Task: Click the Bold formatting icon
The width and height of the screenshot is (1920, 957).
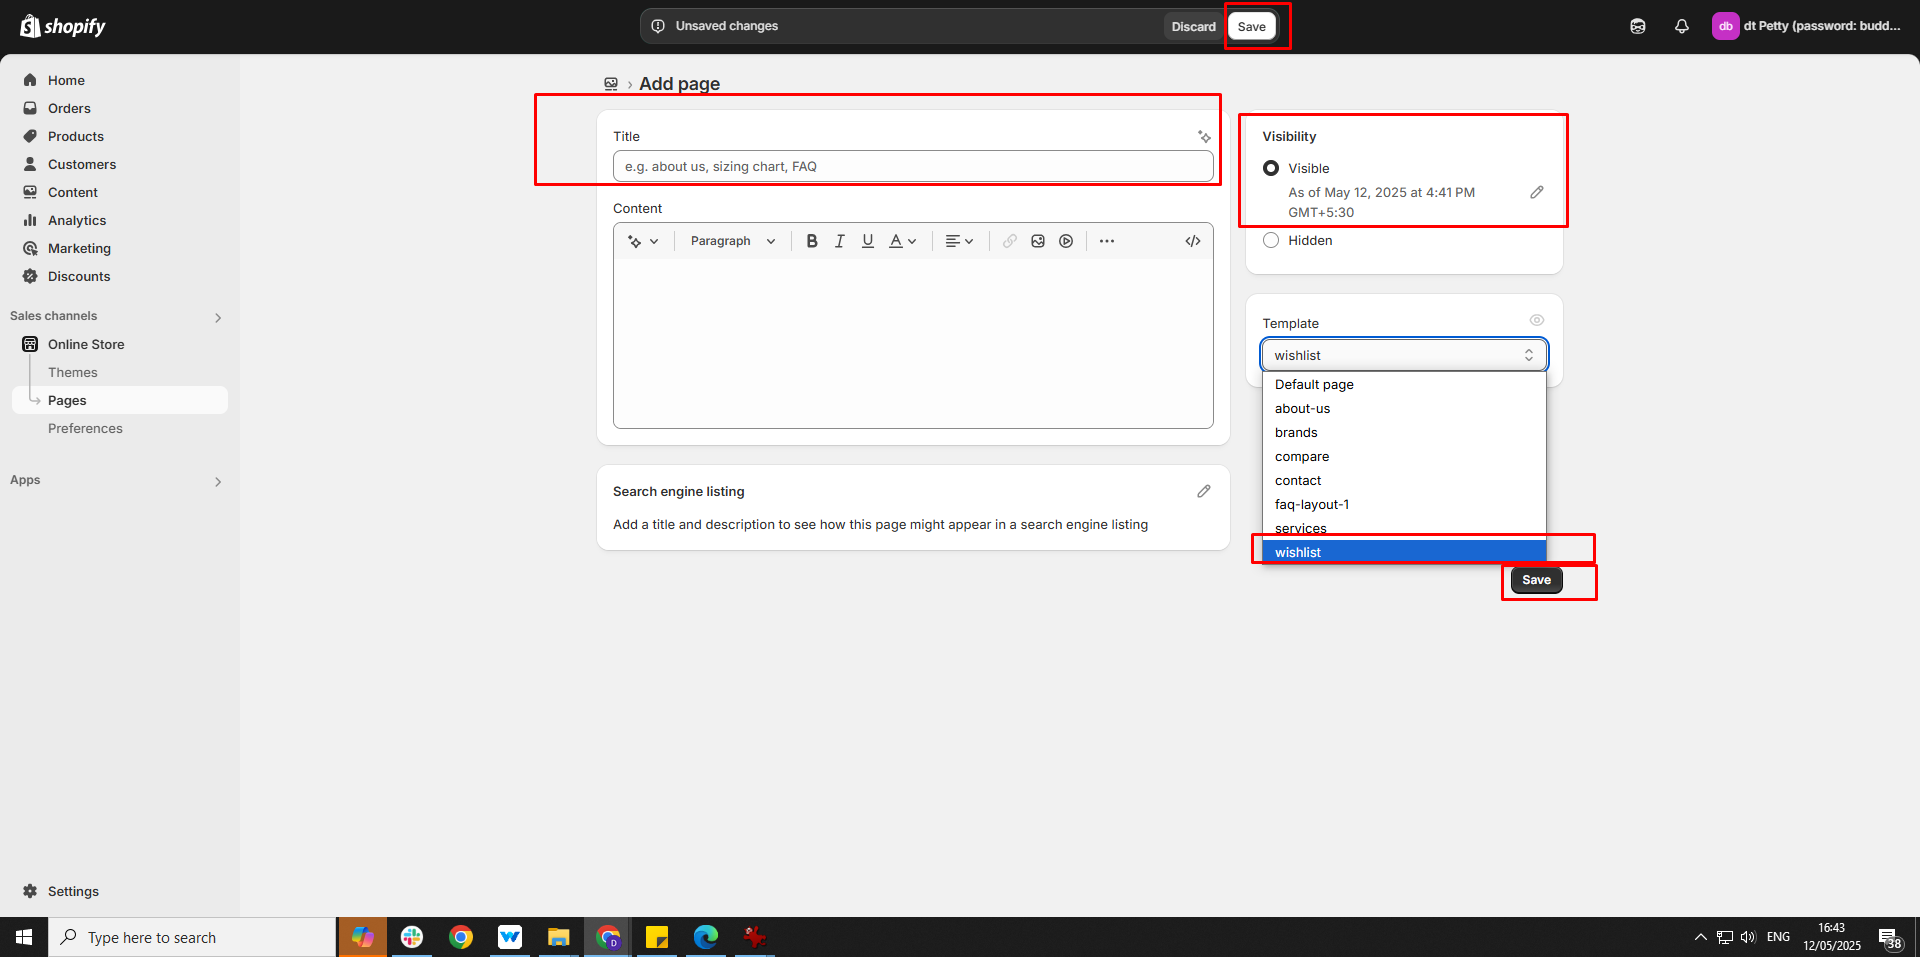Action: 812,241
